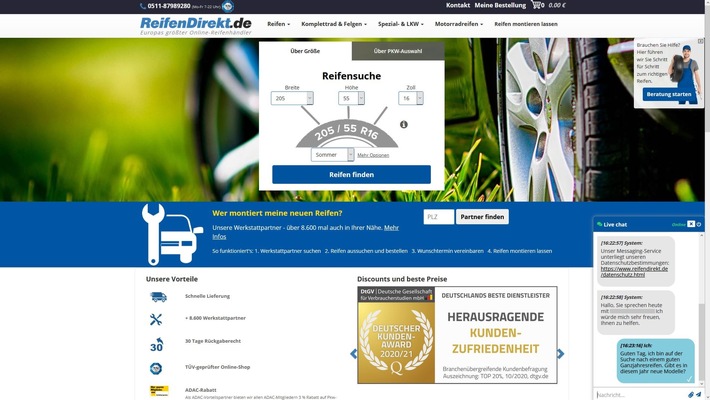
Task: Click the TÜV-geprüfter Online-Shop badge icon
Action: (x=156, y=368)
